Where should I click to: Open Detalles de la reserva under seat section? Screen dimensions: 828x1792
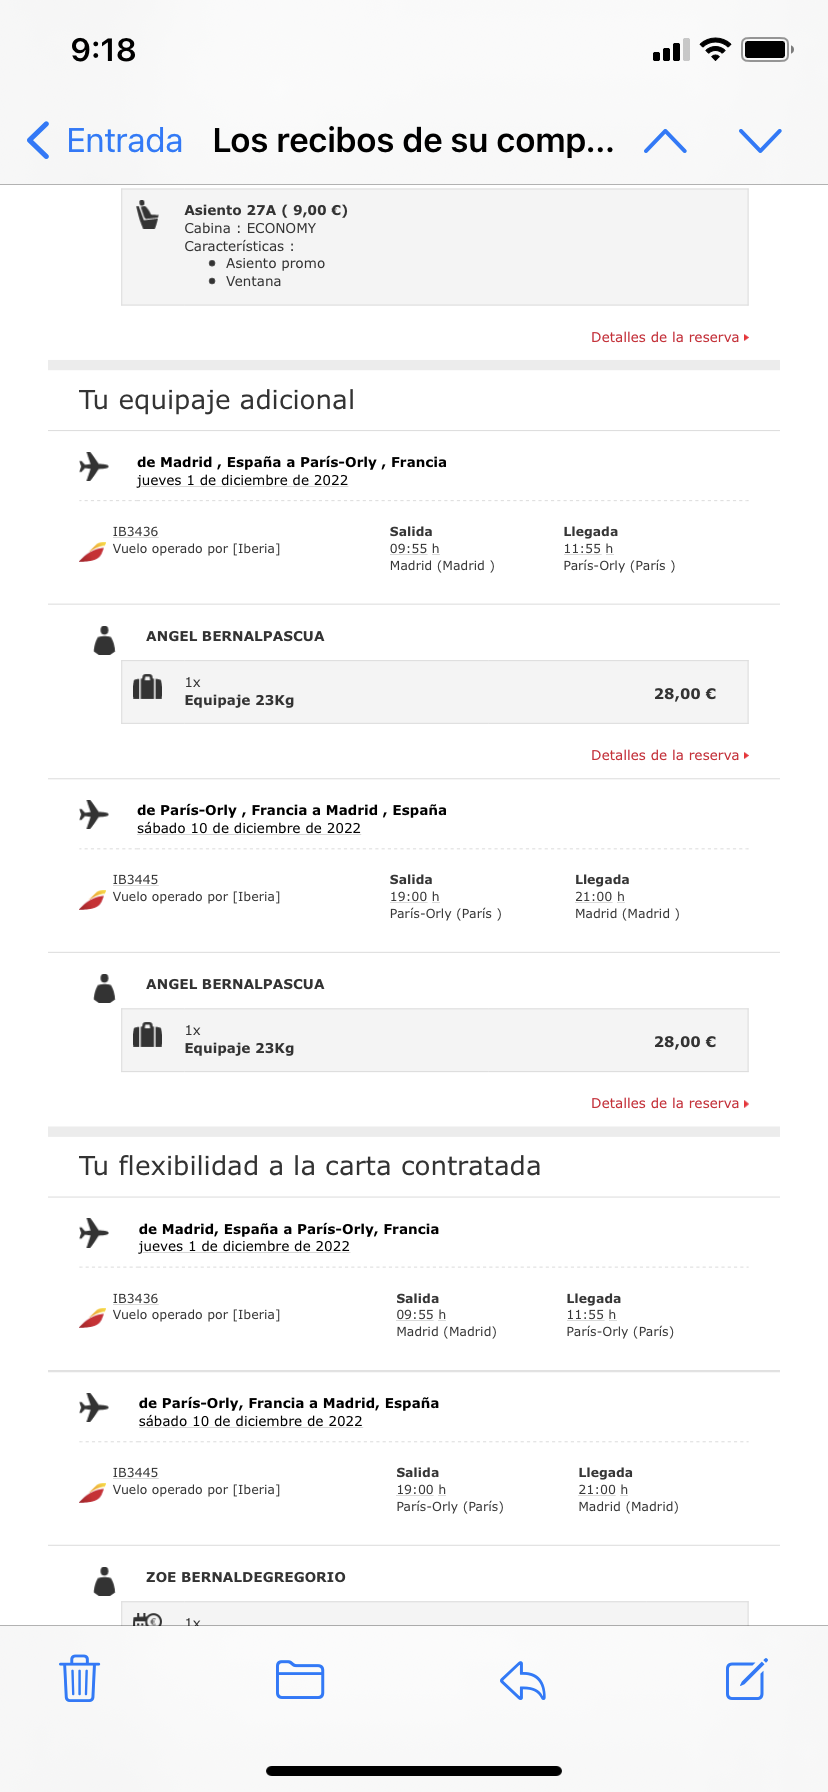pos(669,338)
